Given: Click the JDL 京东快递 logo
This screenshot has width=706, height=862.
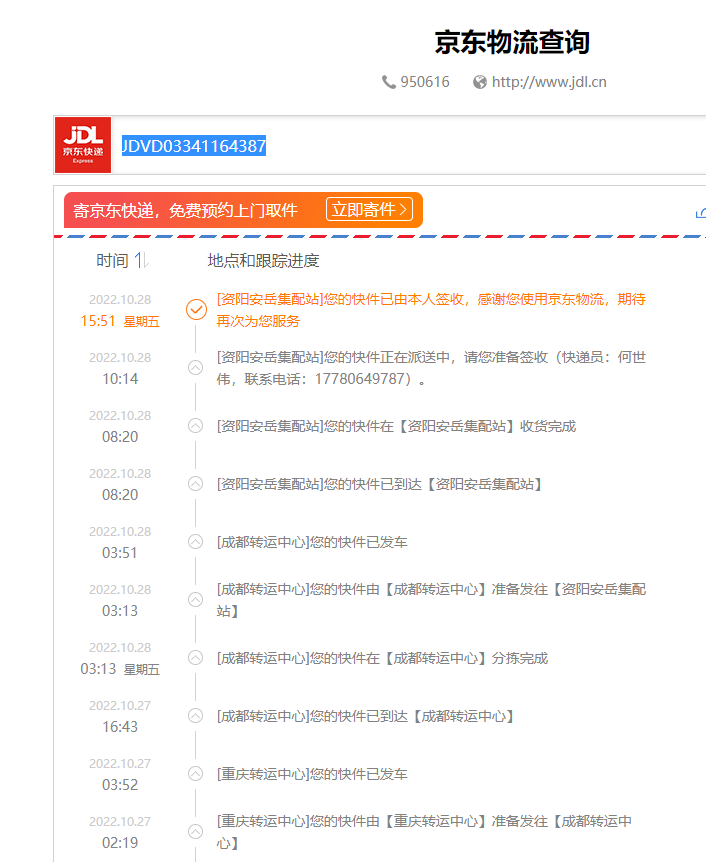Looking at the screenshot, I should [83, 145].
